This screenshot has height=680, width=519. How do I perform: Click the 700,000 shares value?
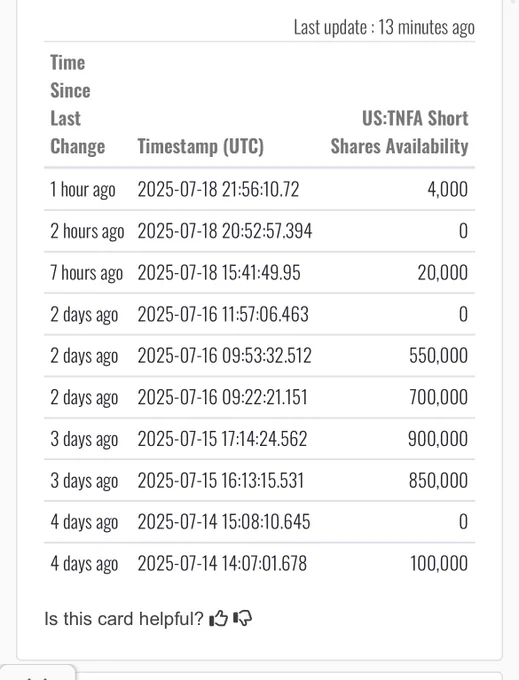coord(438,397)
